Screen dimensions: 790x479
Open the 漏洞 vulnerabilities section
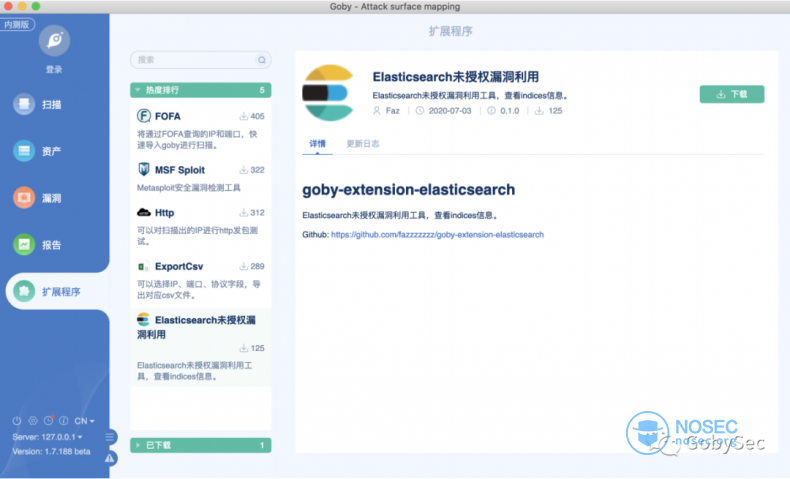[x=38, y=197]
